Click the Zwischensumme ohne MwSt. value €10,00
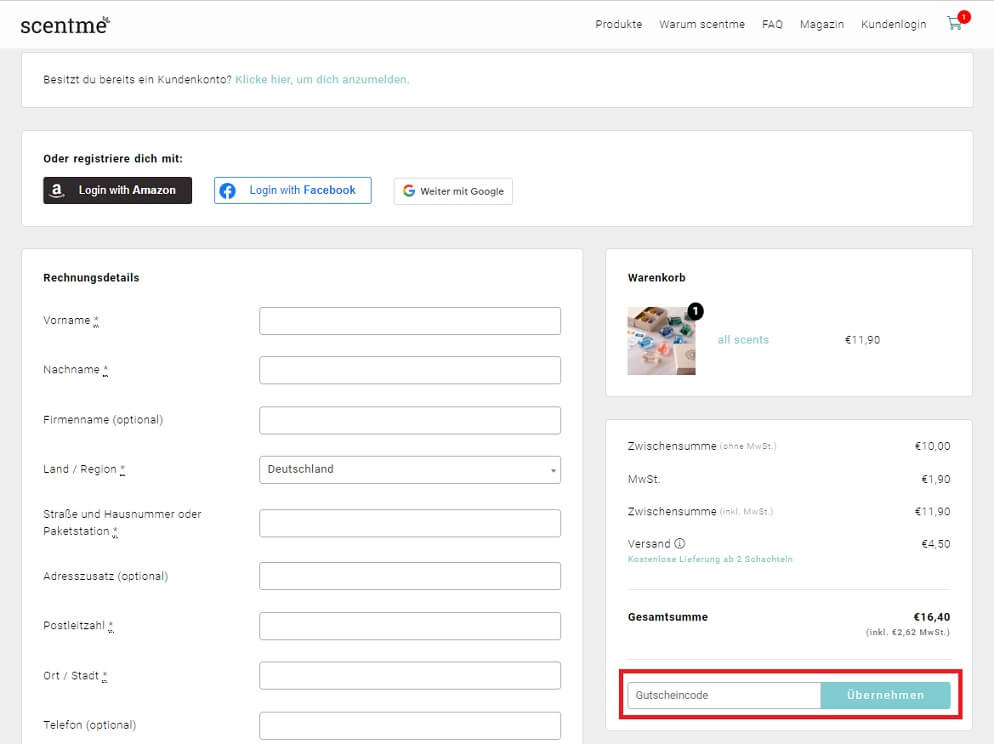Image resolution: width=994 pixels, height=744 pixels. 933,446
